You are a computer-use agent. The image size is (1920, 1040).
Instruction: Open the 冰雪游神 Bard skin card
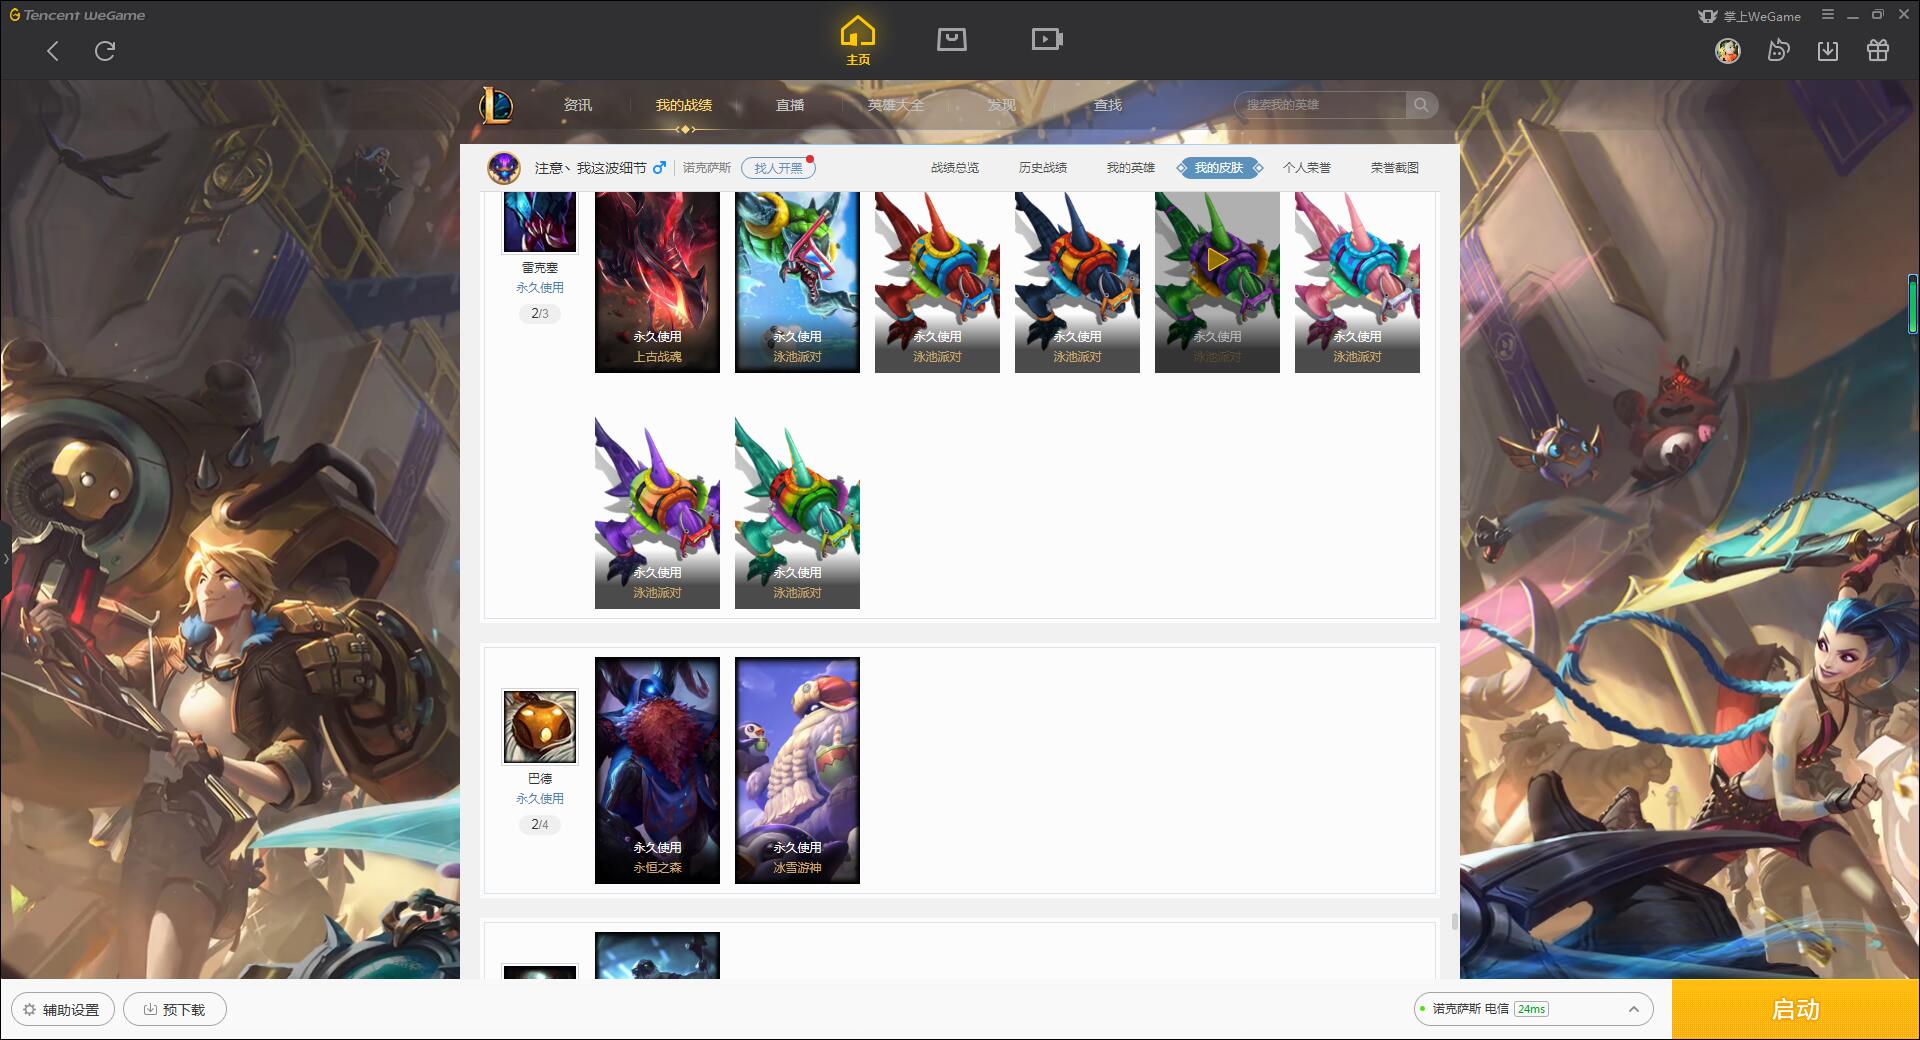(x=797, y=770)
